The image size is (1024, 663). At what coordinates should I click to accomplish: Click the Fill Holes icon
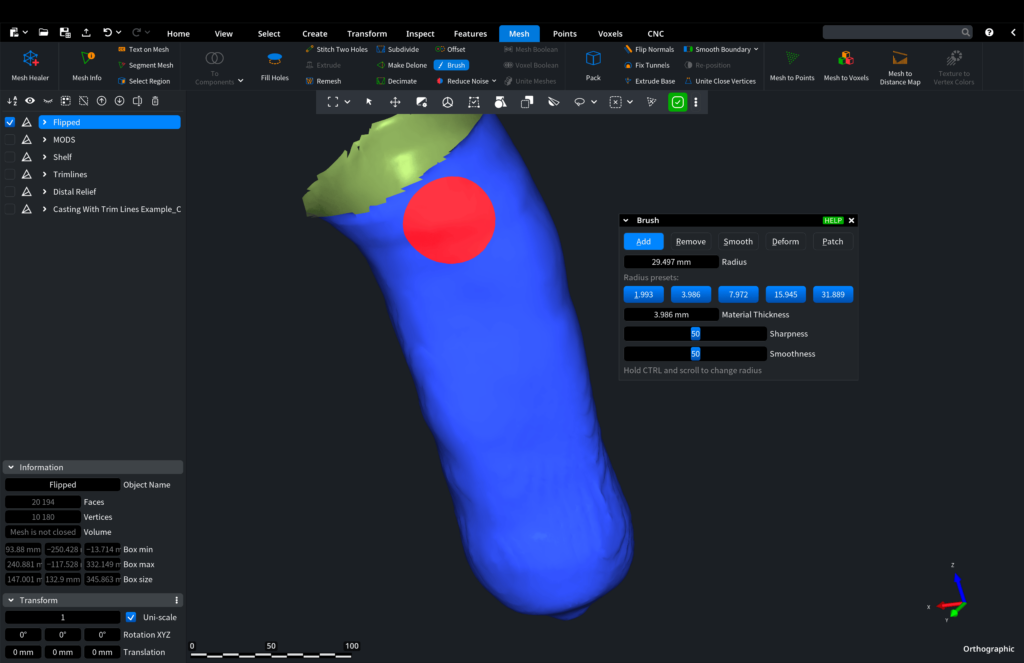point(274,64)
